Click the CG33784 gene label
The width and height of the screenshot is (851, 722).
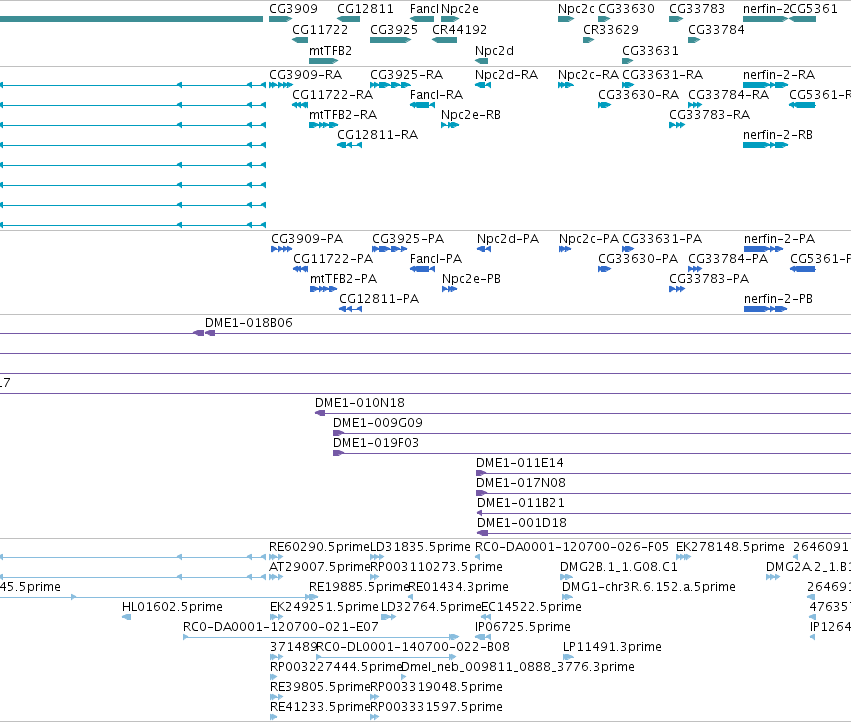[716, 29]
